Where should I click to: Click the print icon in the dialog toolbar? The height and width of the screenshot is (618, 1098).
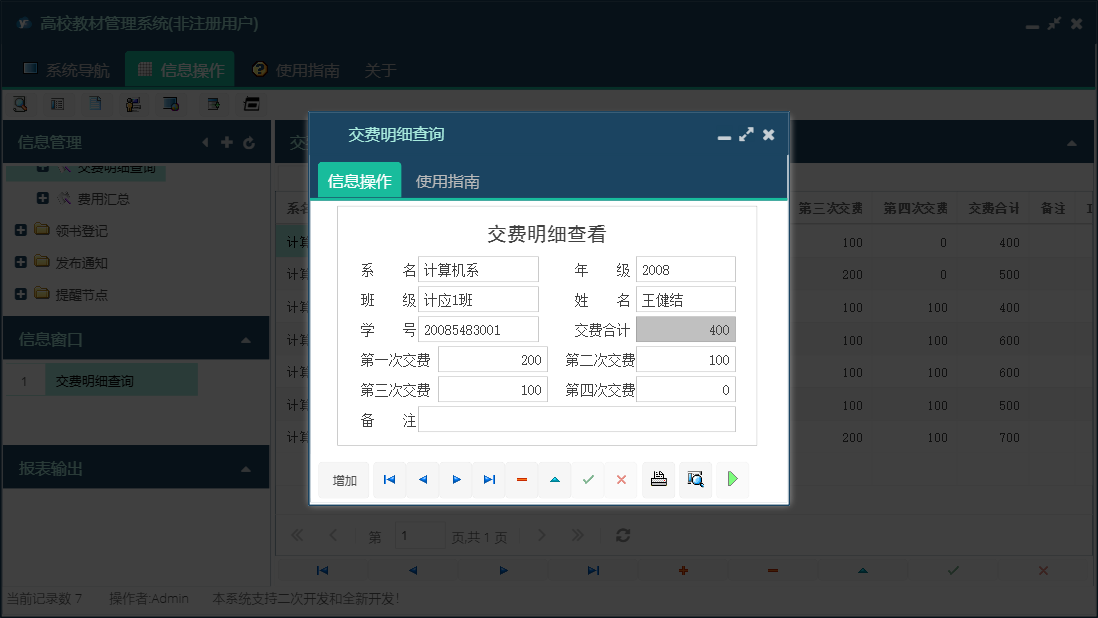pyautogui.click(x=658, y=480)
